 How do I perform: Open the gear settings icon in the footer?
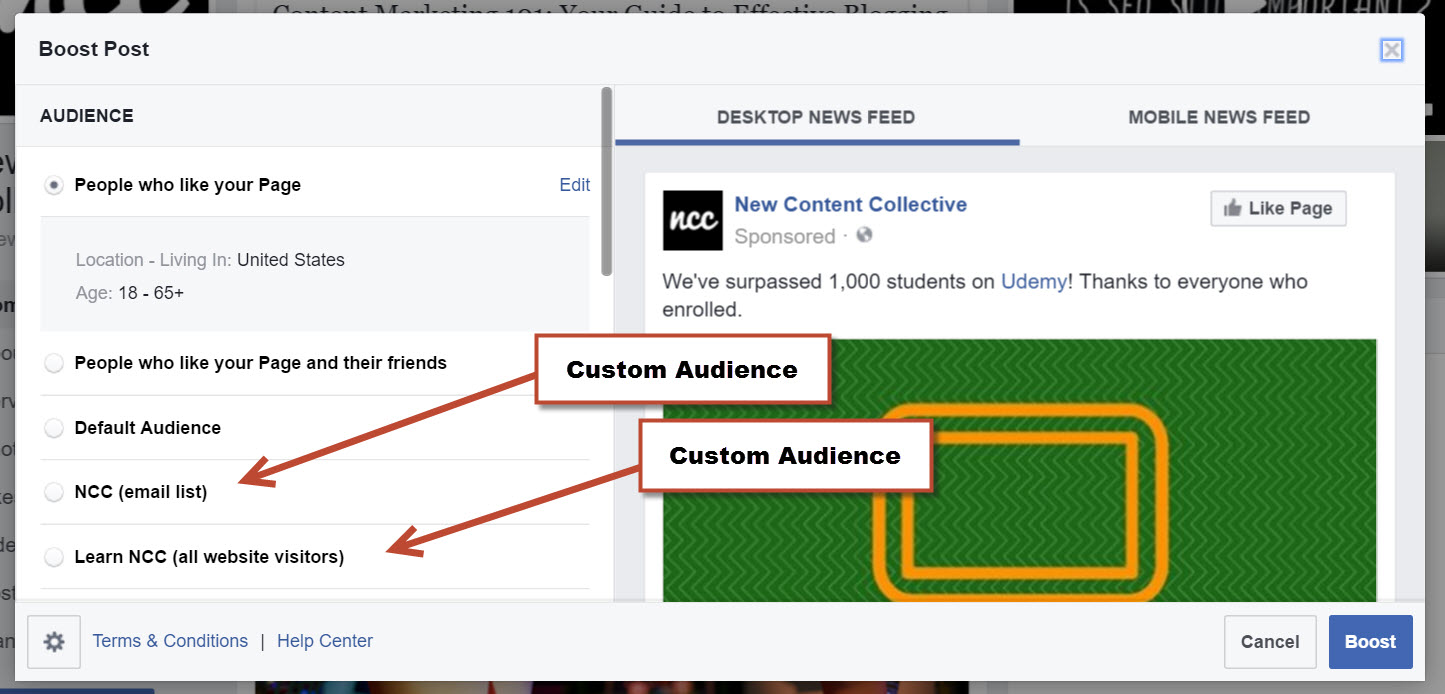click(x=54, y=642)
